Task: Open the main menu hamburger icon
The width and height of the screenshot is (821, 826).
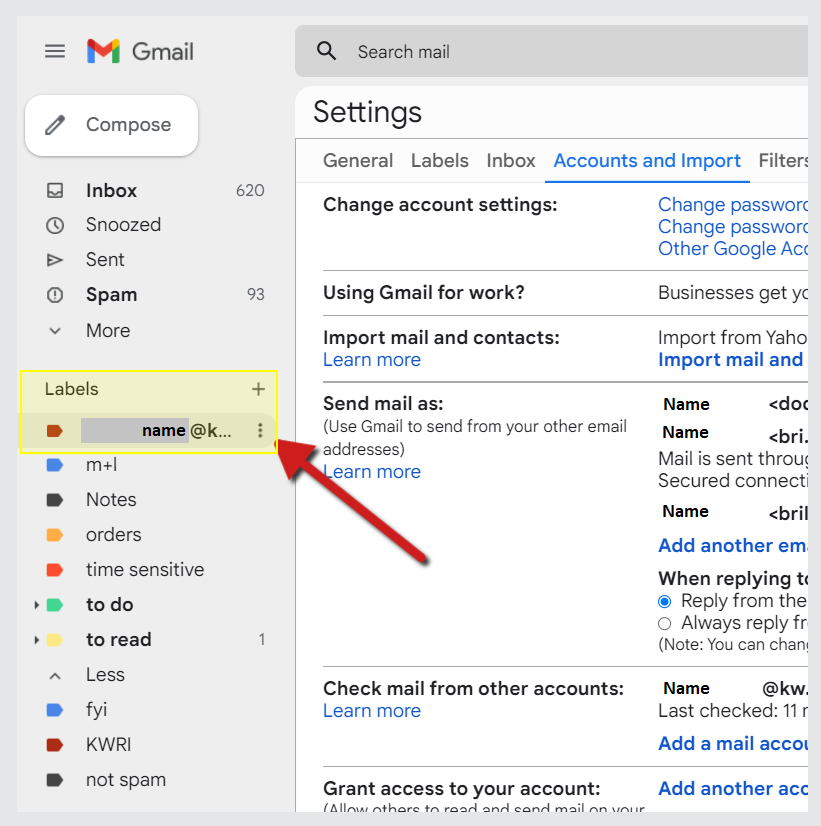Action: 55,52
